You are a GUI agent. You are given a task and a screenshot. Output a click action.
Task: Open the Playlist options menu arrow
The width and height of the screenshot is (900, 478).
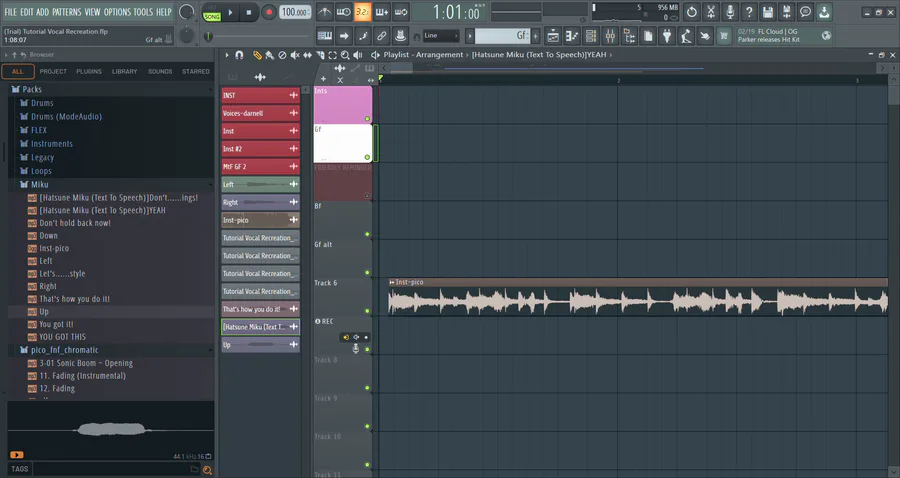click(x=227, y=55)
